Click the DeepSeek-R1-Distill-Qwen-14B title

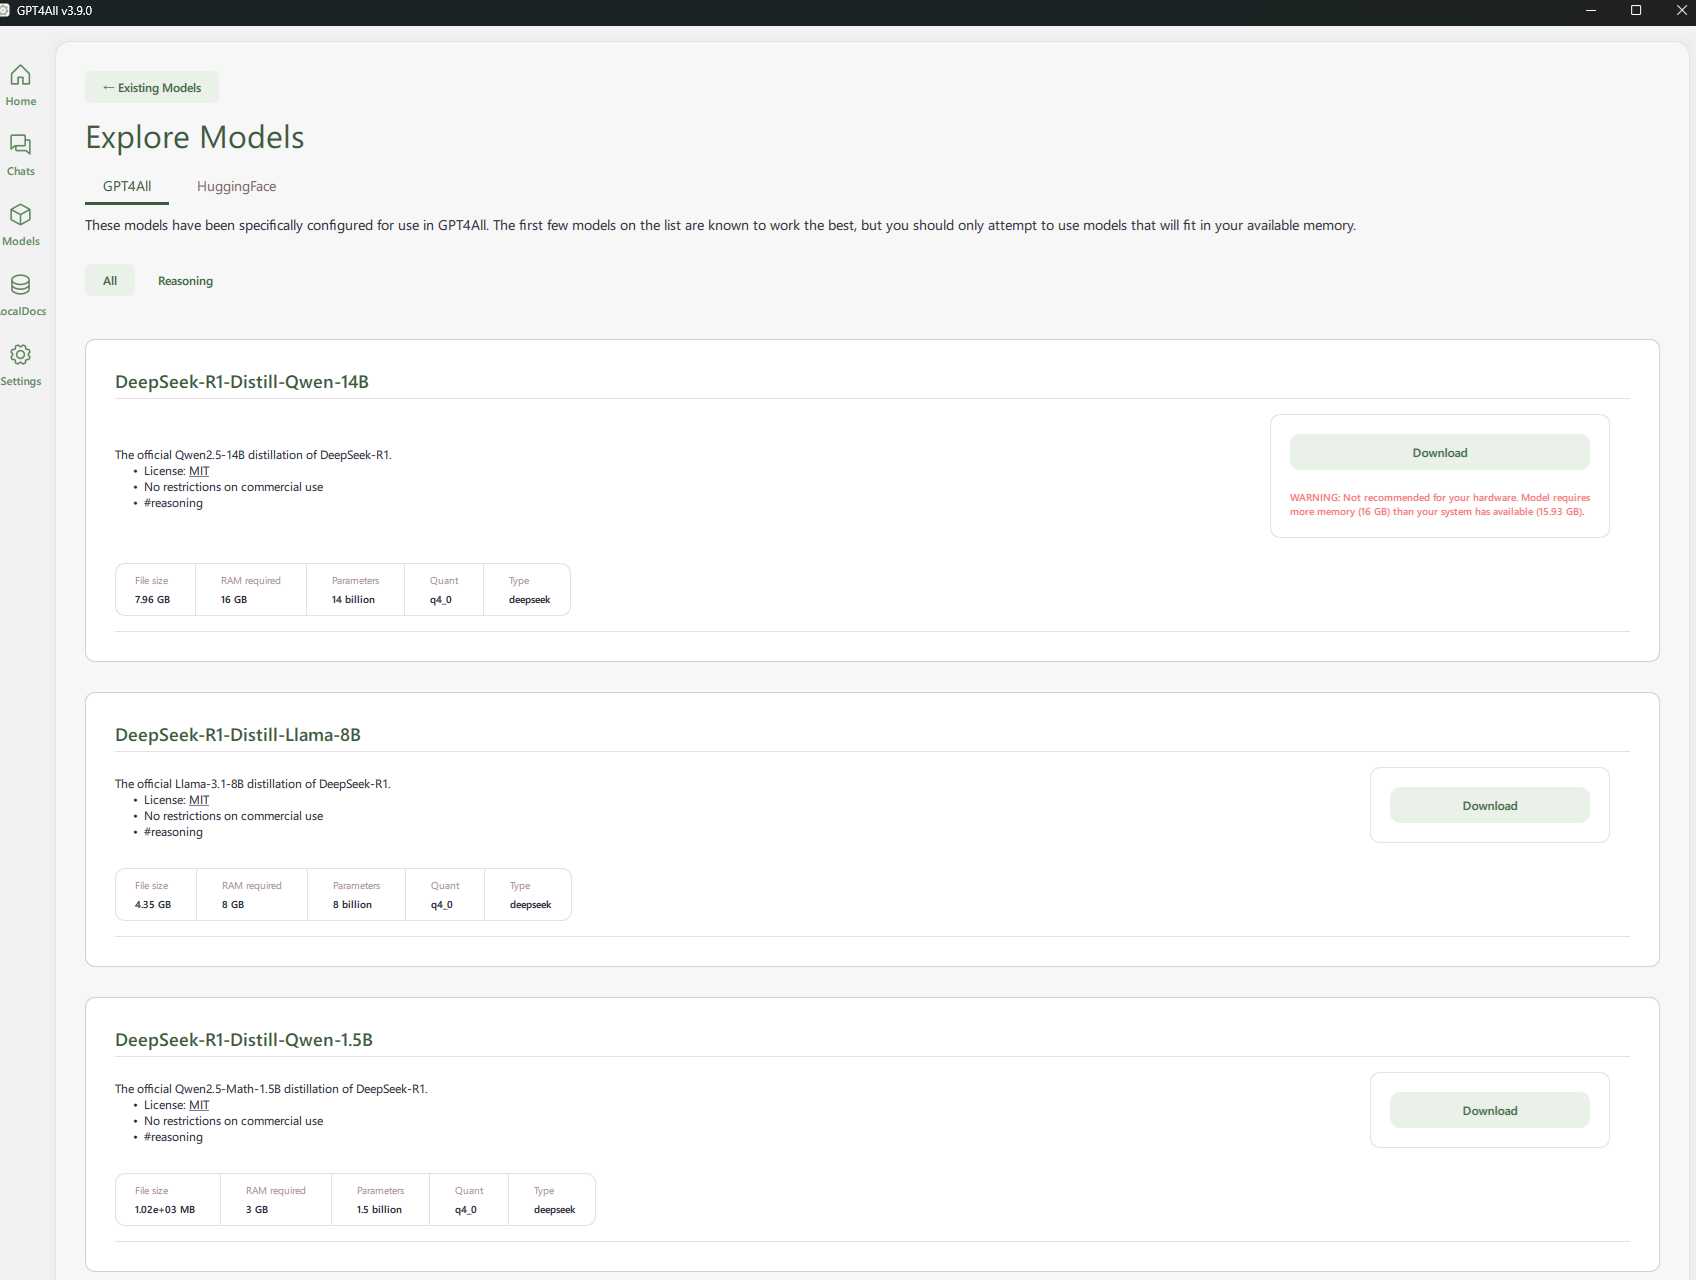point(242,382)
